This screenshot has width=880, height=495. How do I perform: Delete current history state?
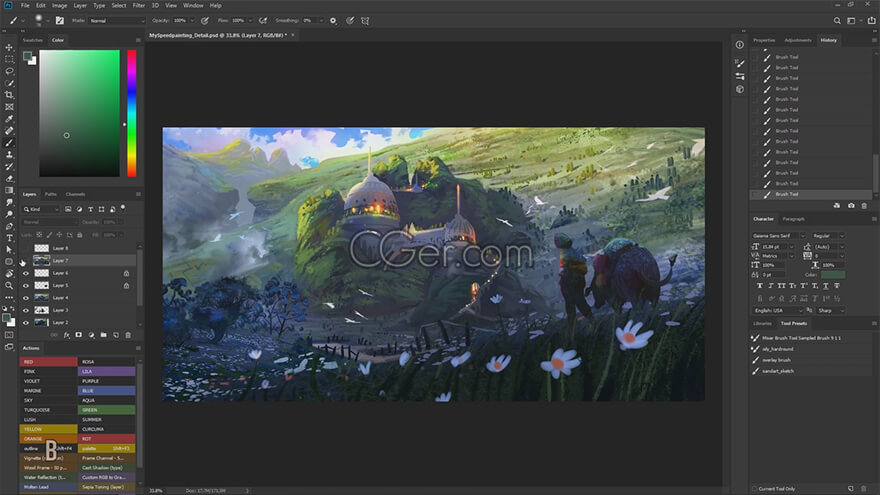pos(864,206)
